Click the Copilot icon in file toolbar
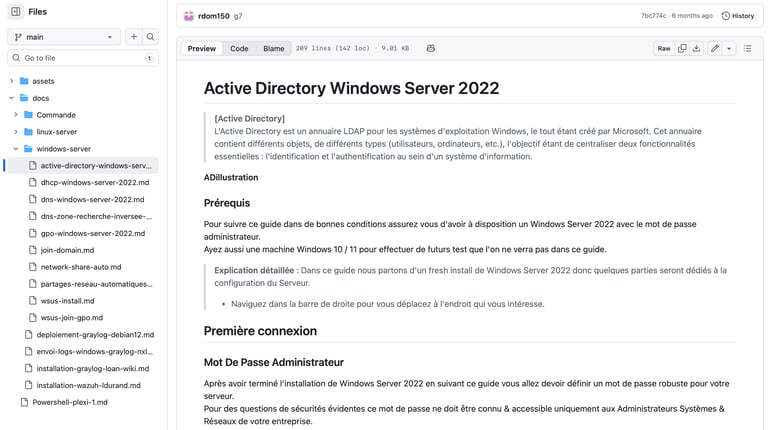 click(x=431, y=48)
